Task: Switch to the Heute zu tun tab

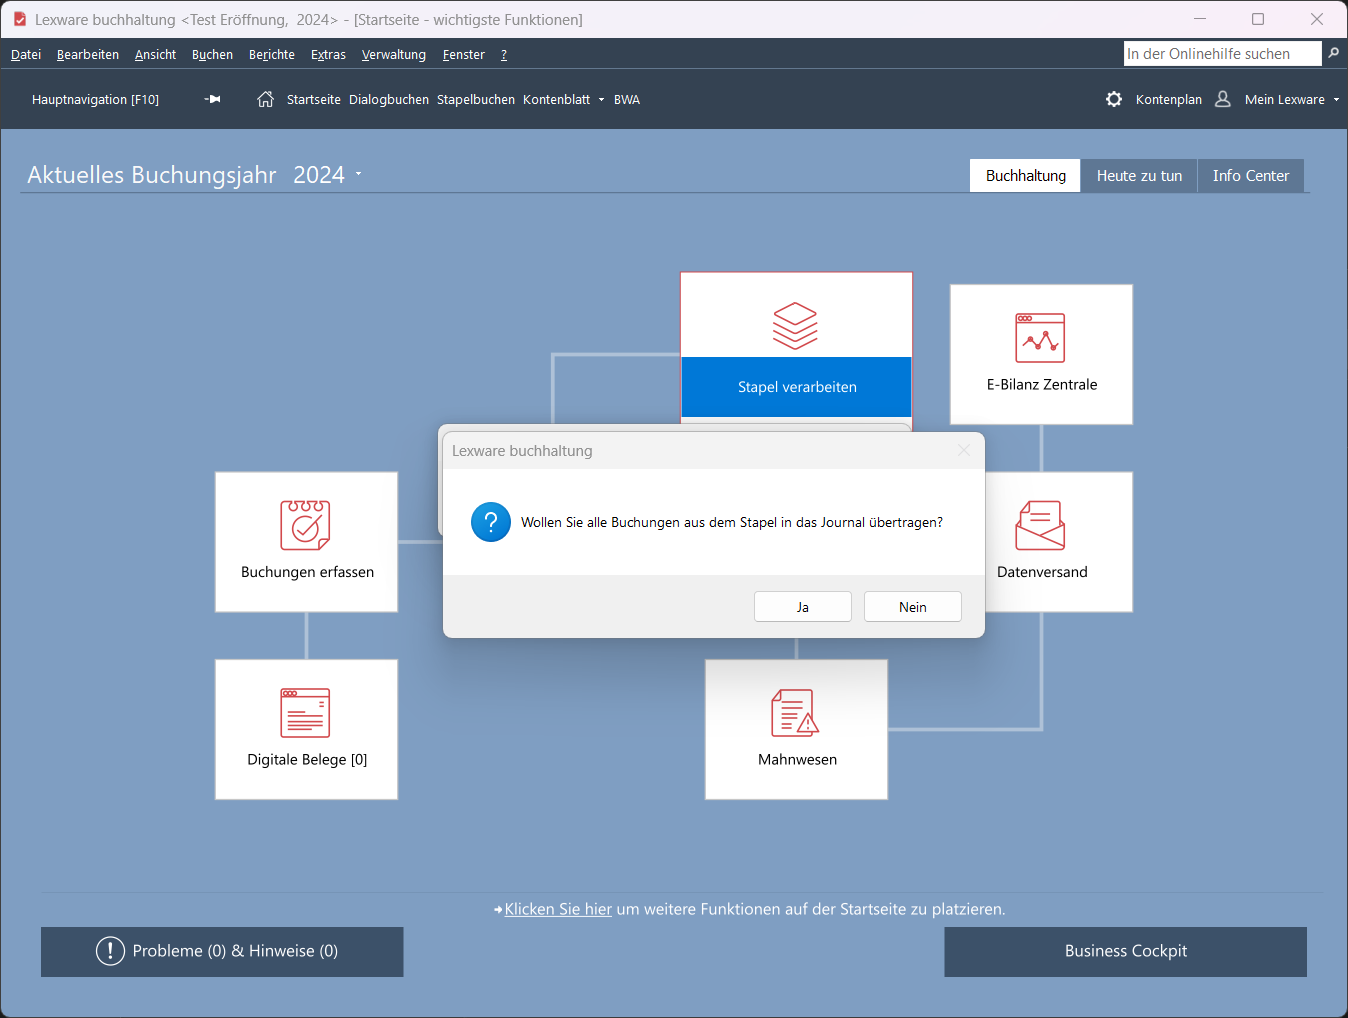Action: pyautogui.click(x=1139, y=175)
